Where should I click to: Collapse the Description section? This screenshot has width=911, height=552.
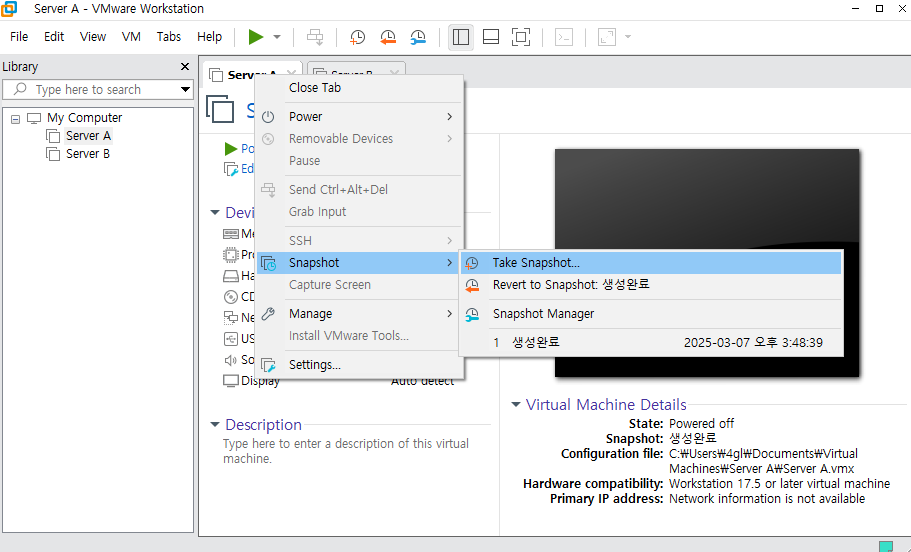click(x=215, y=425)
